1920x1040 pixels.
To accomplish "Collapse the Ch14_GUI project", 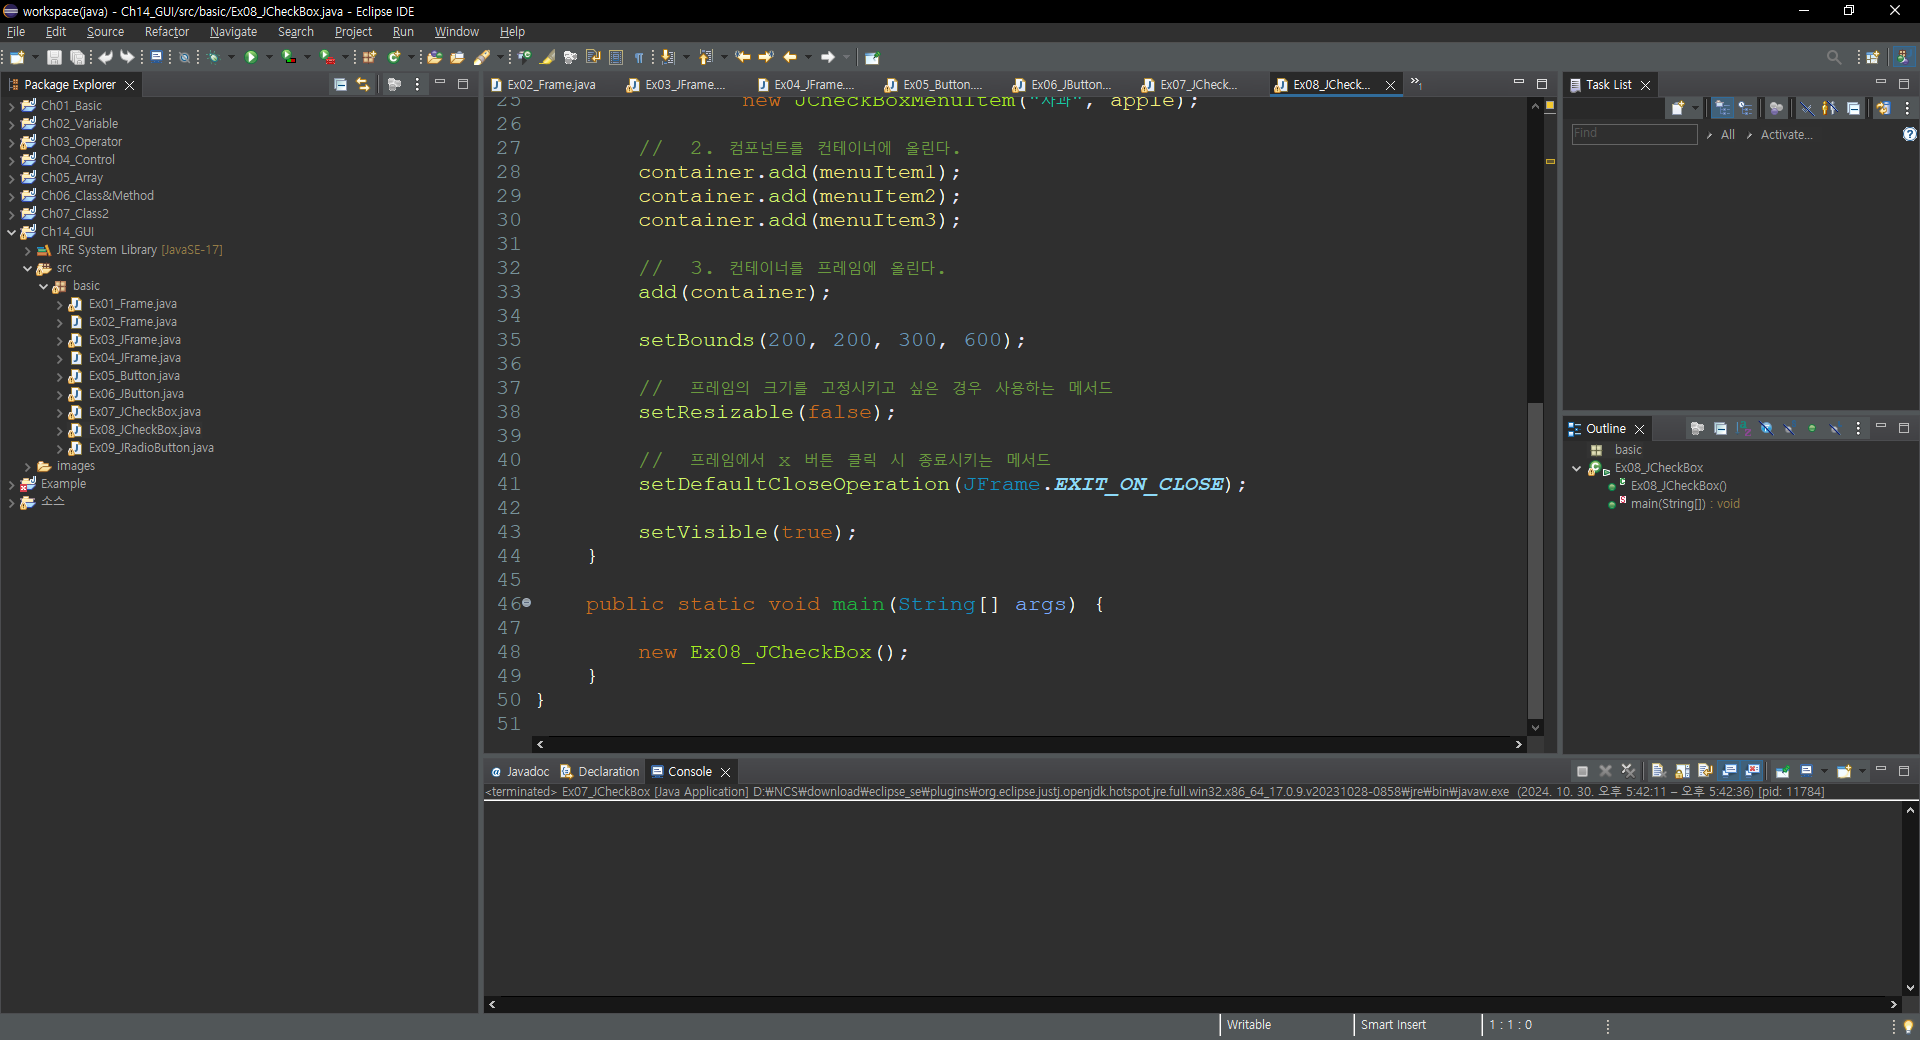I will pos(11,232).
